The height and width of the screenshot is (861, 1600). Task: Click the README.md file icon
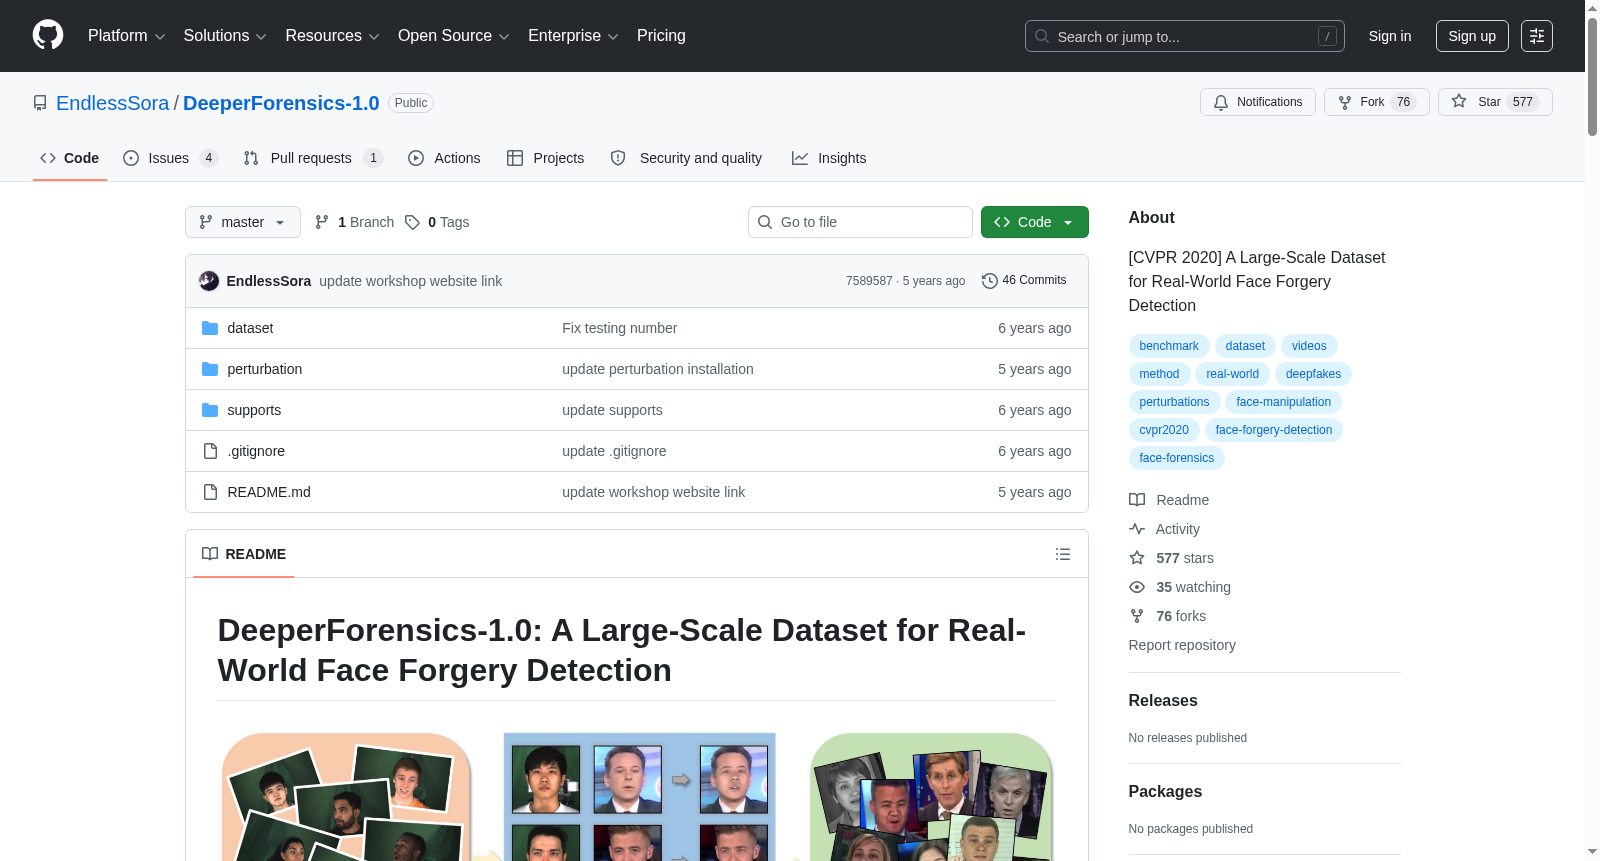click(210, 492)
